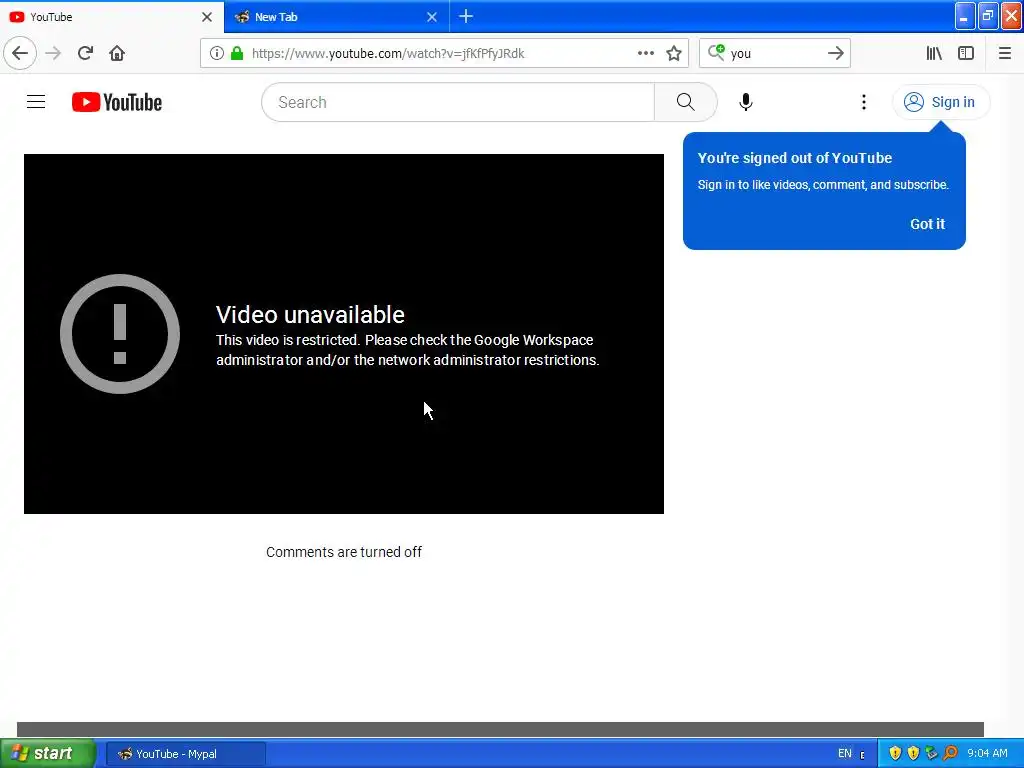
Task: Click the EN language indicator in taskbar
Action: (x=844, y=754)
